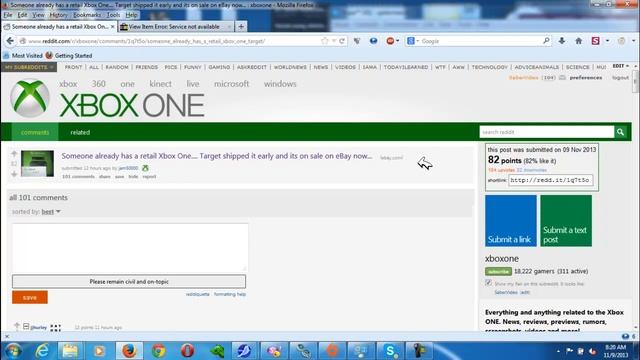Image resolution: width=640 pixels, height=360 pixels.
Task: Go back with the browser back arrow
Action: click(10, 41)
